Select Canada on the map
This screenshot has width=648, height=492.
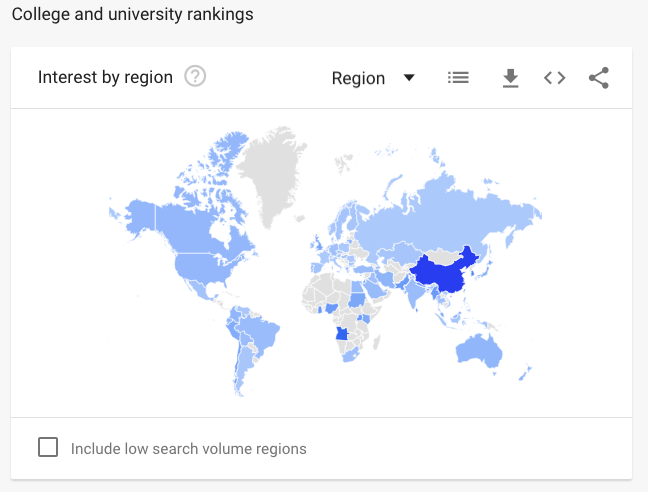pos(194,229)
